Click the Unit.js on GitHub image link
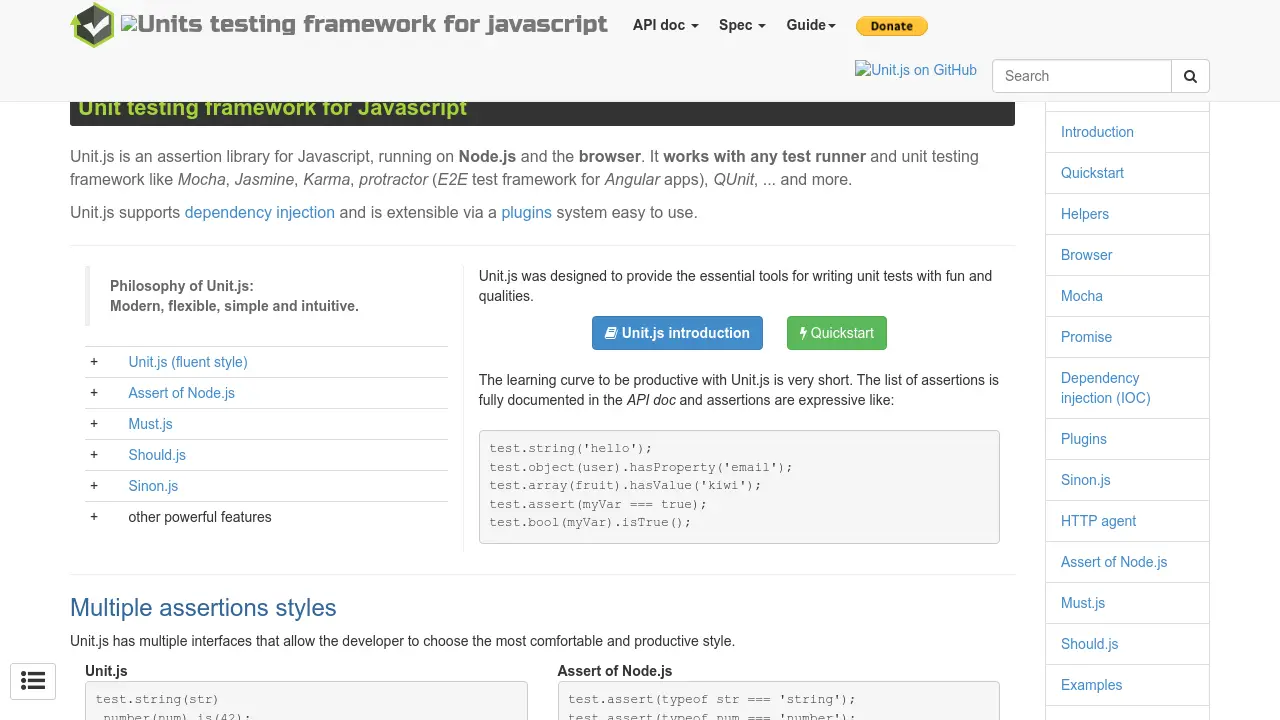 coord(915,70)
